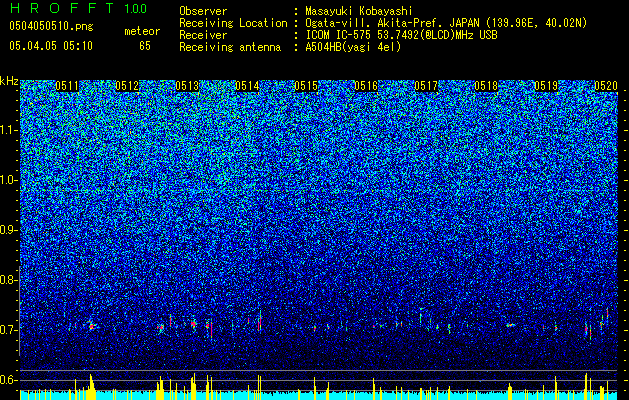Screen dimensions: 629x400
Task: Select the file name 0504050510.png
Action: tap(51, 27)
